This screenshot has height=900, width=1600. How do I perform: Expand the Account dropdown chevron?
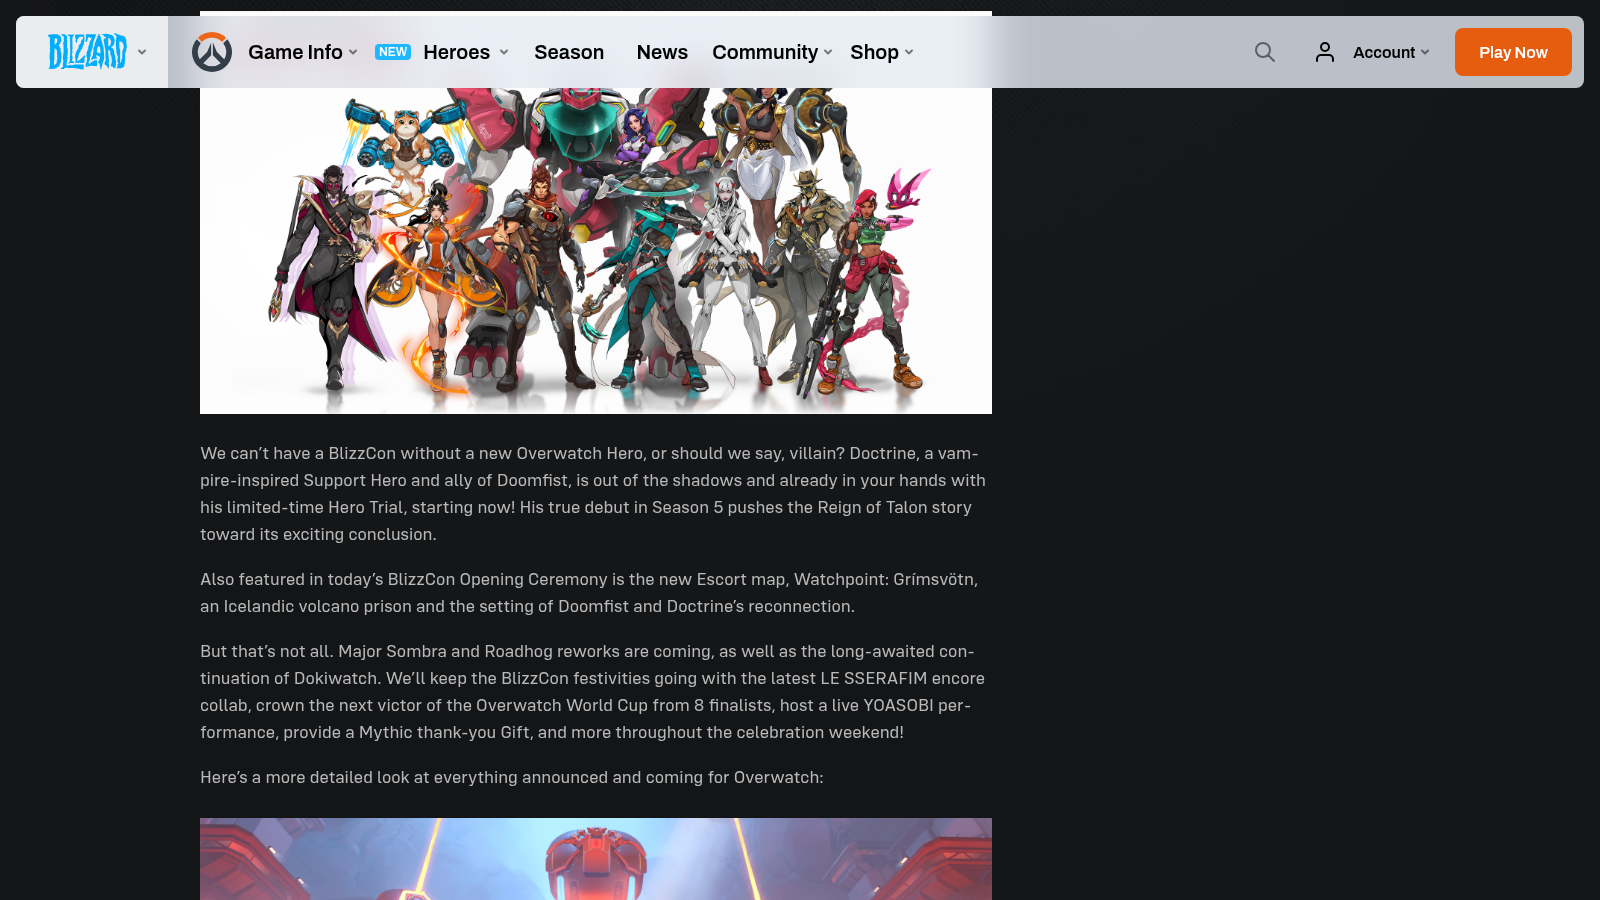click(x=1425, y=52)
